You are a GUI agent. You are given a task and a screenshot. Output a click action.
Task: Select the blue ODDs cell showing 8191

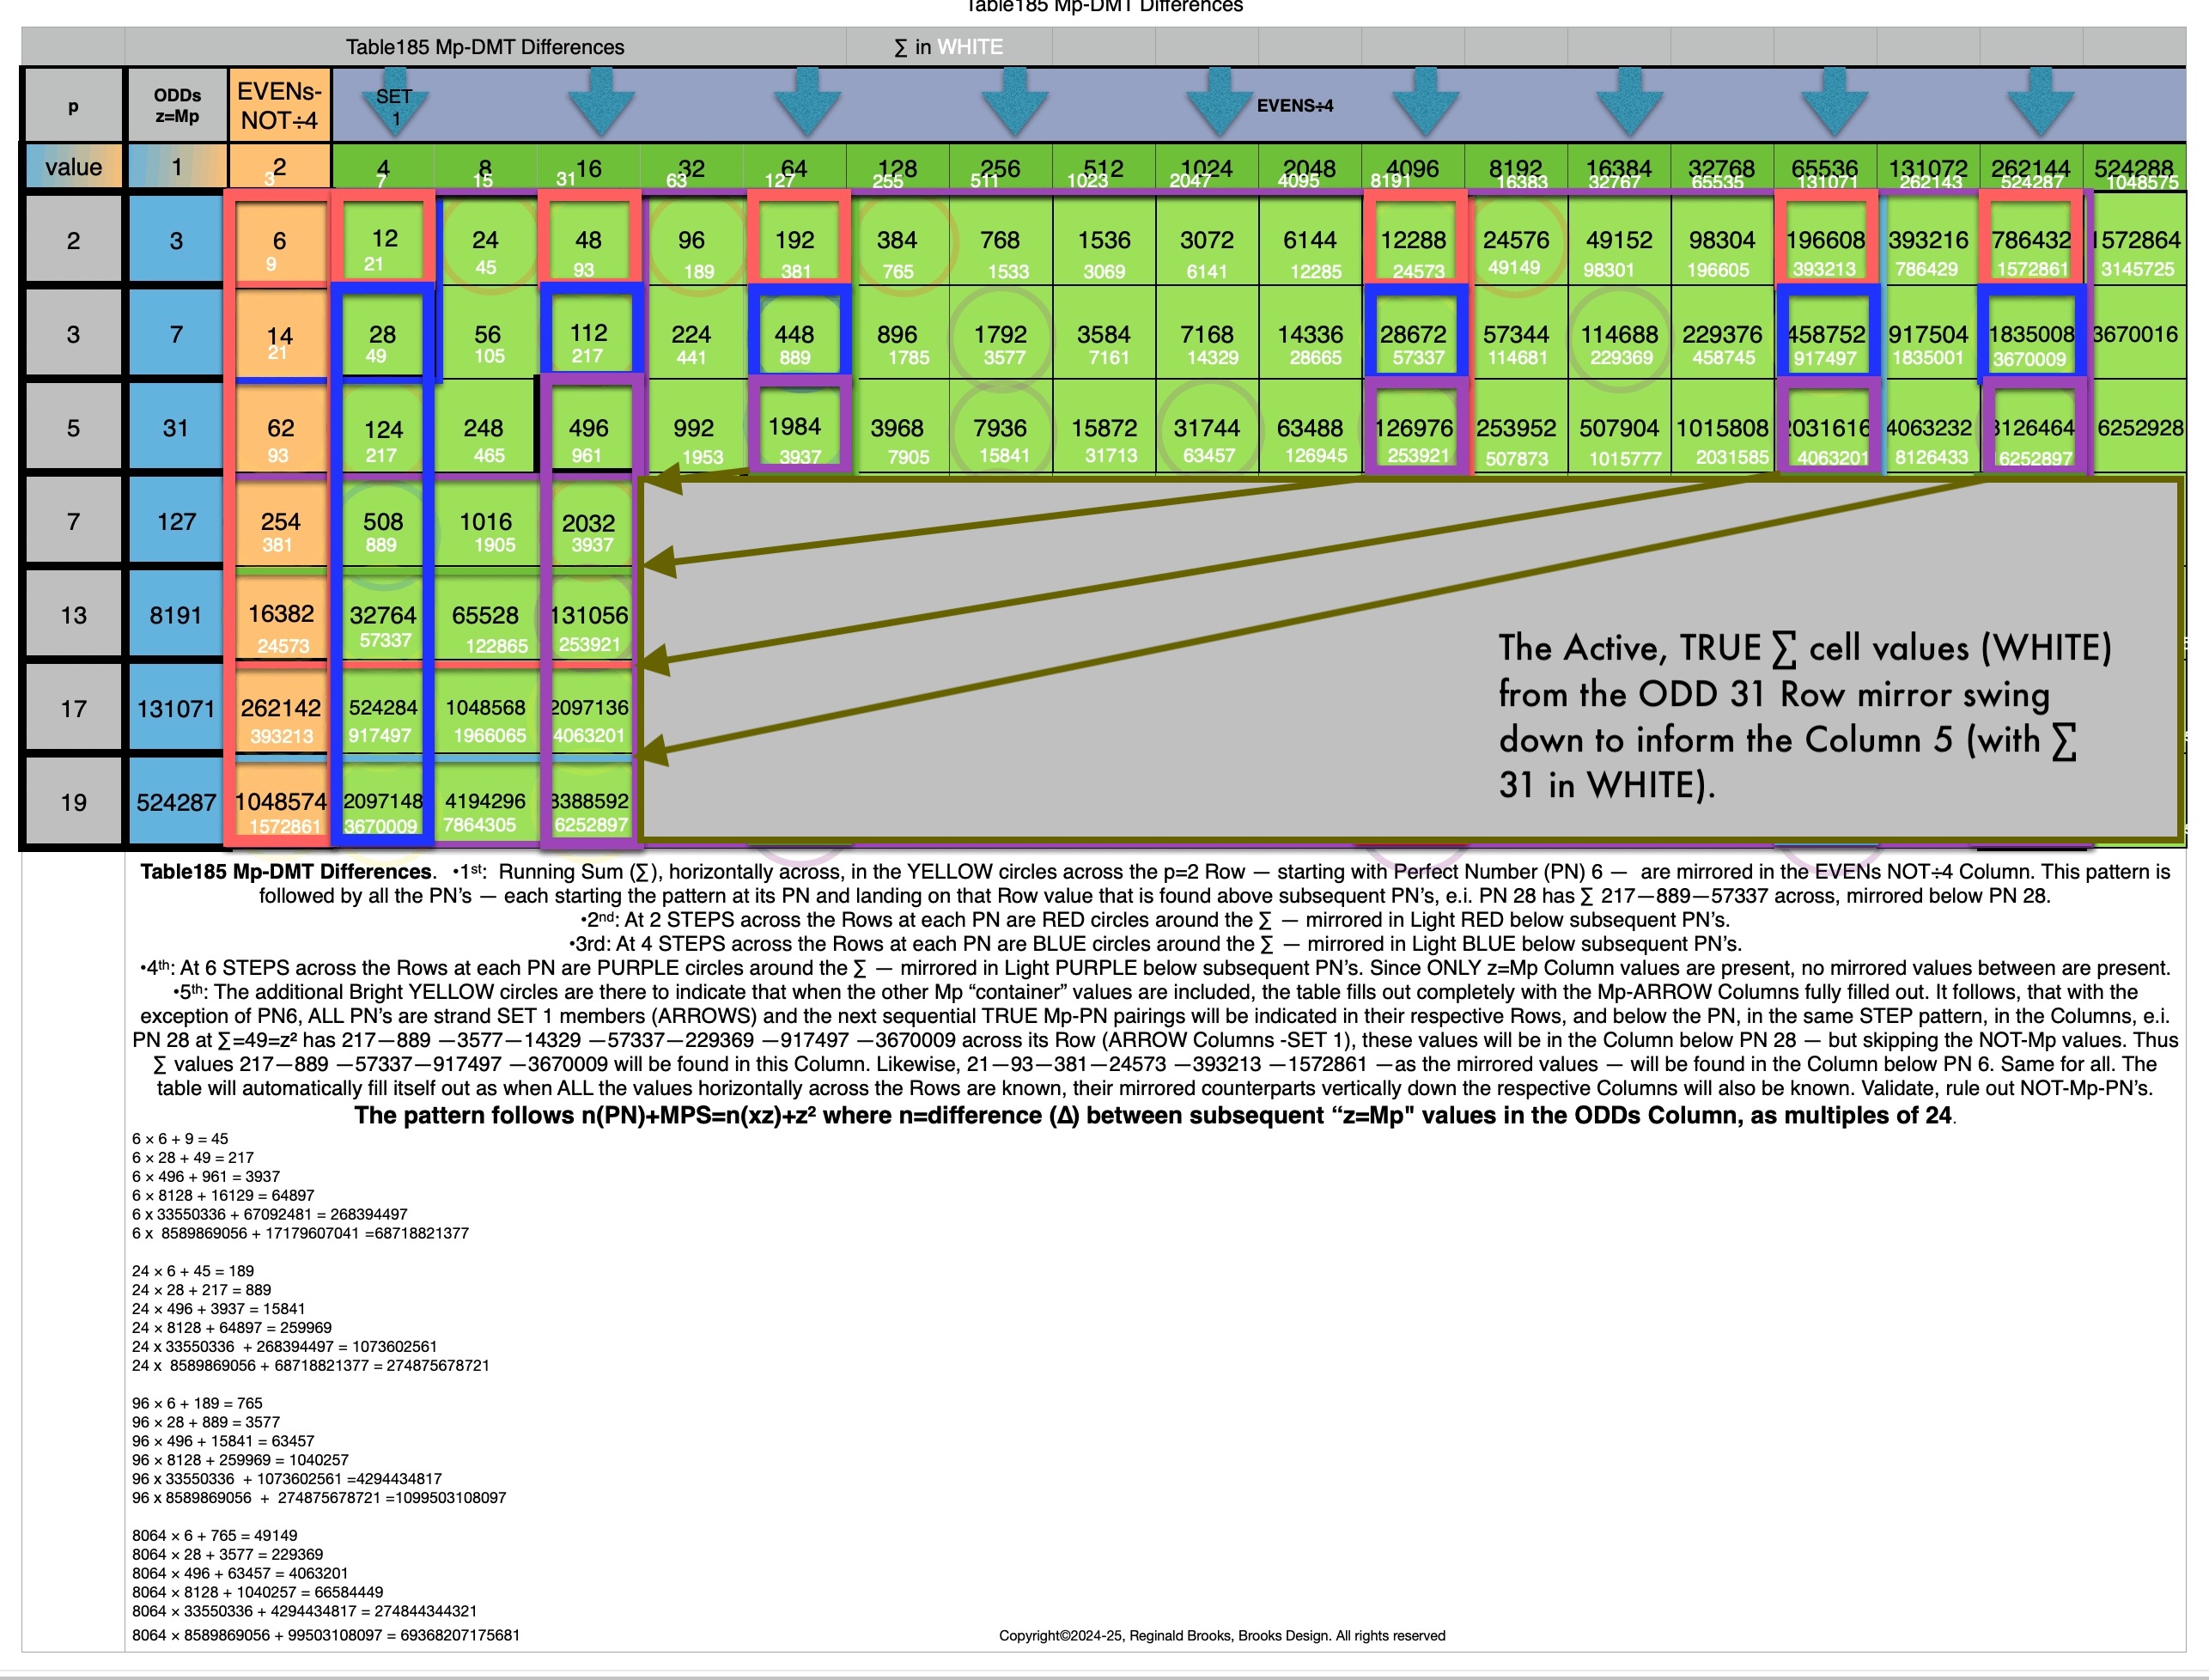click(x=176, y=615)
